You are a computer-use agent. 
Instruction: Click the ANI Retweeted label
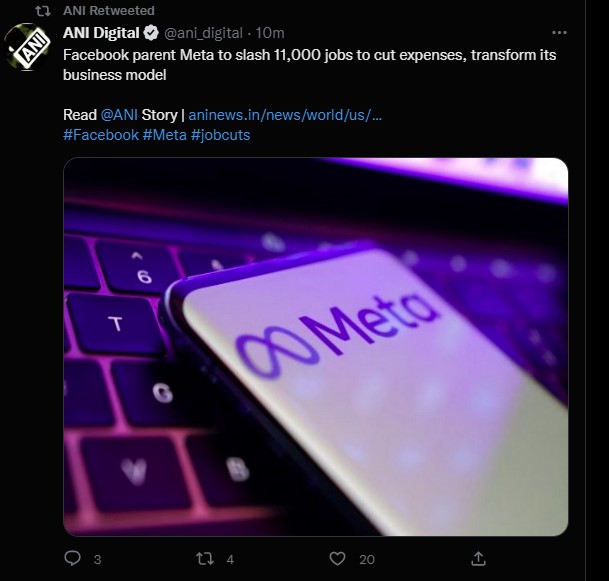coord(109,10)
